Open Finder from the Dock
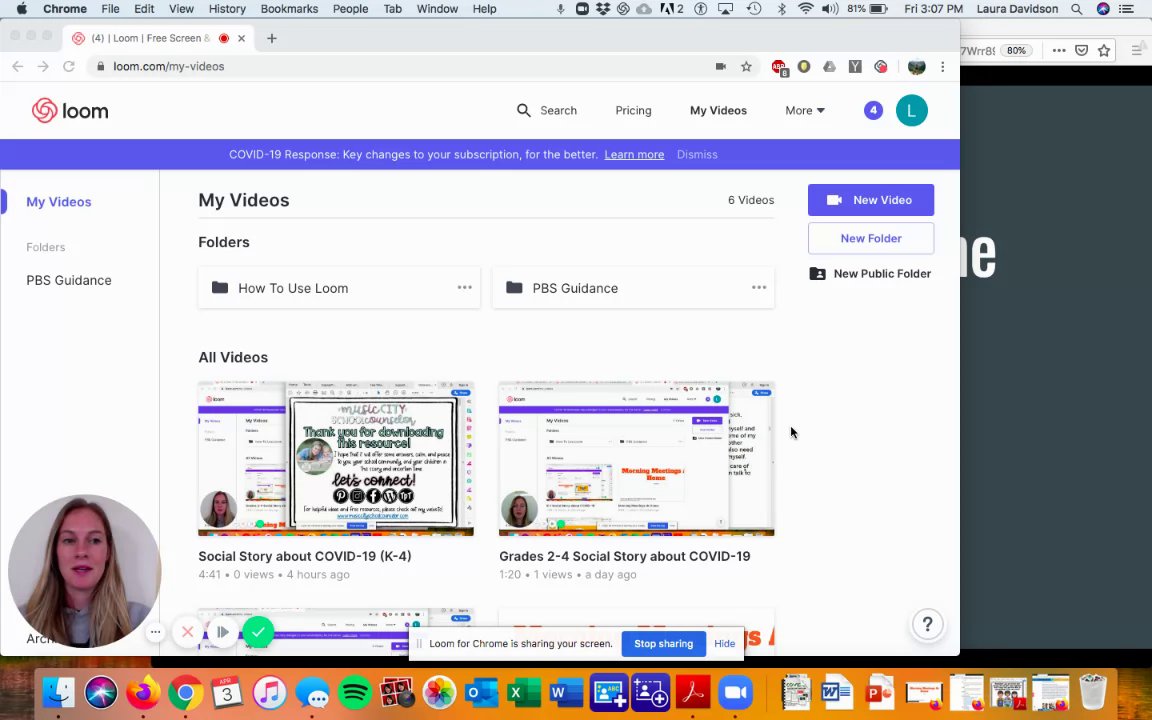 click(58, 693)
